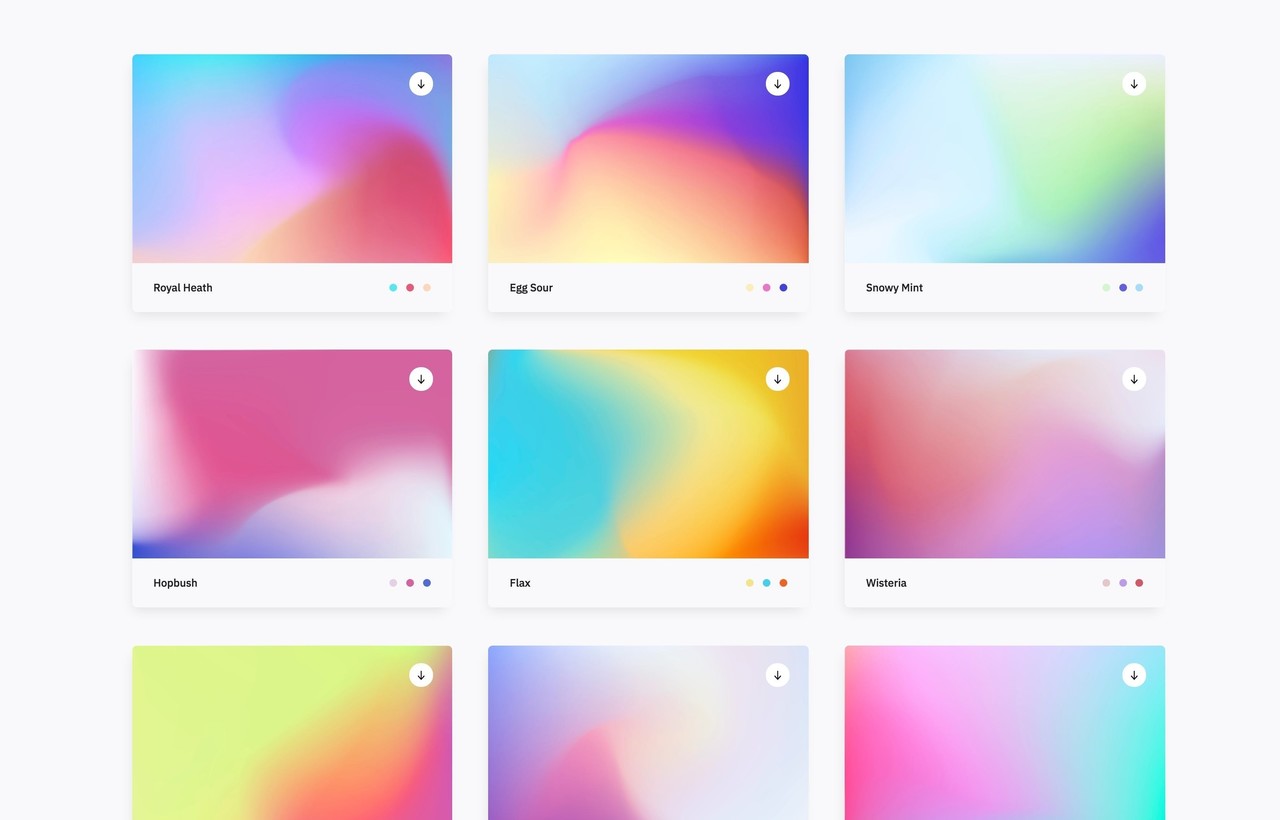This screenshot has height=820, width=1280.
Task: Pick the pale pink swatch of Hopbush
Action: 393,583
